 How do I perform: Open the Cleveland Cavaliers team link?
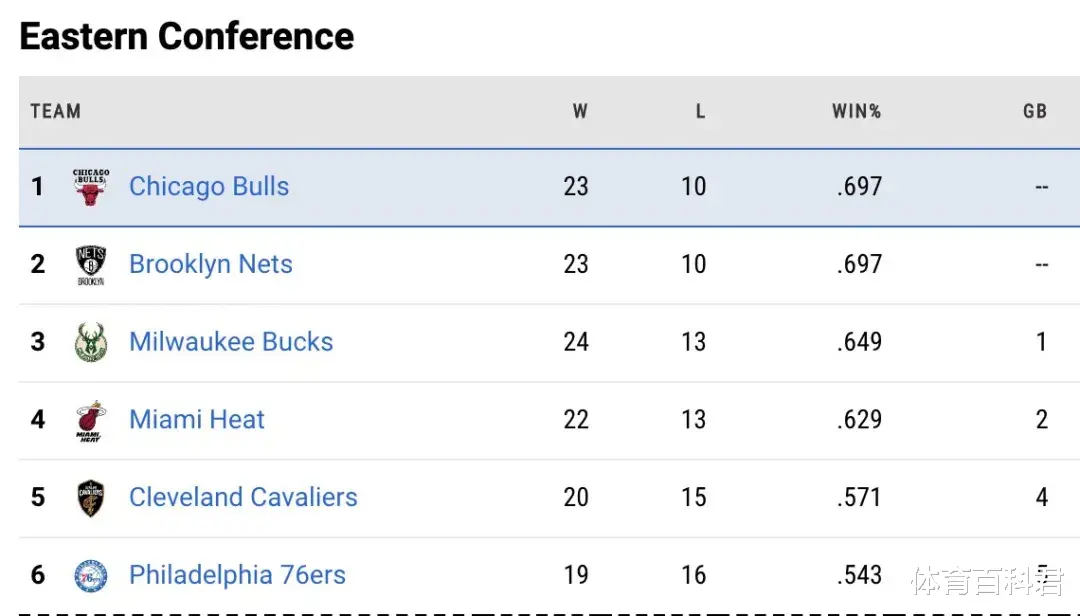click(x=243, y=497)
